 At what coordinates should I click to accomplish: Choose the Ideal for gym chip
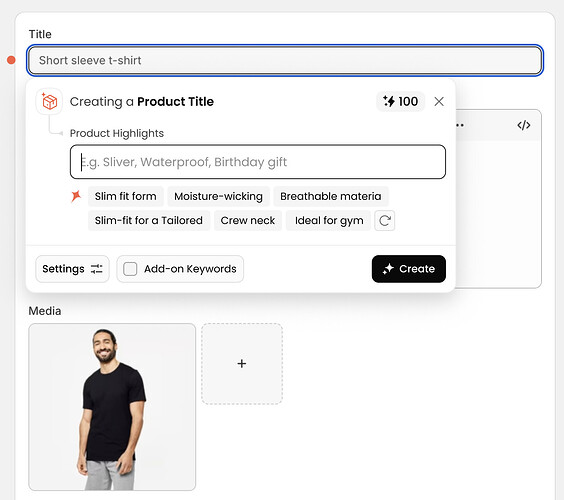click(x=329, y=220)
